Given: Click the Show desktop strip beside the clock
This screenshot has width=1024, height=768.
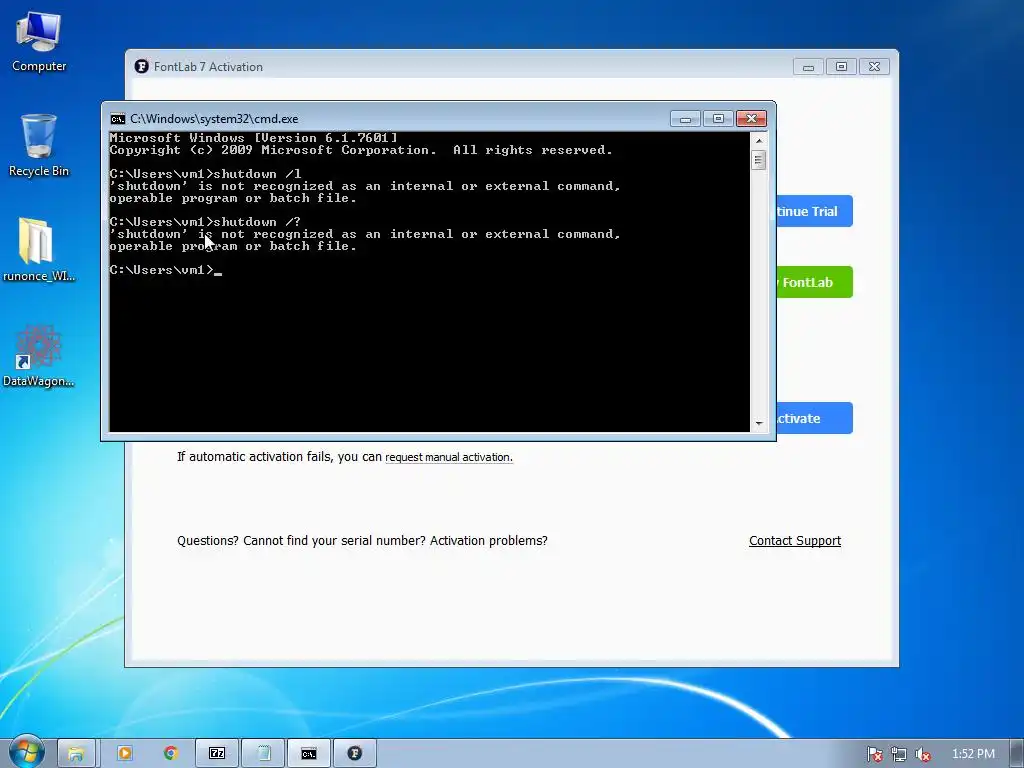Looking at the screenshot, I should click(x=1017, y=754).
